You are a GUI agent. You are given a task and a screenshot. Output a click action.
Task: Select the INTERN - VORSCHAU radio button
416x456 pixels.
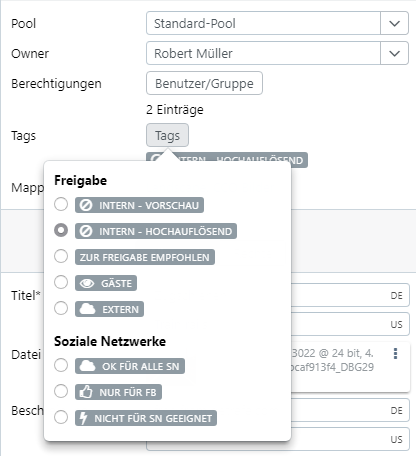pyautogui.click(x=61, y=204)
